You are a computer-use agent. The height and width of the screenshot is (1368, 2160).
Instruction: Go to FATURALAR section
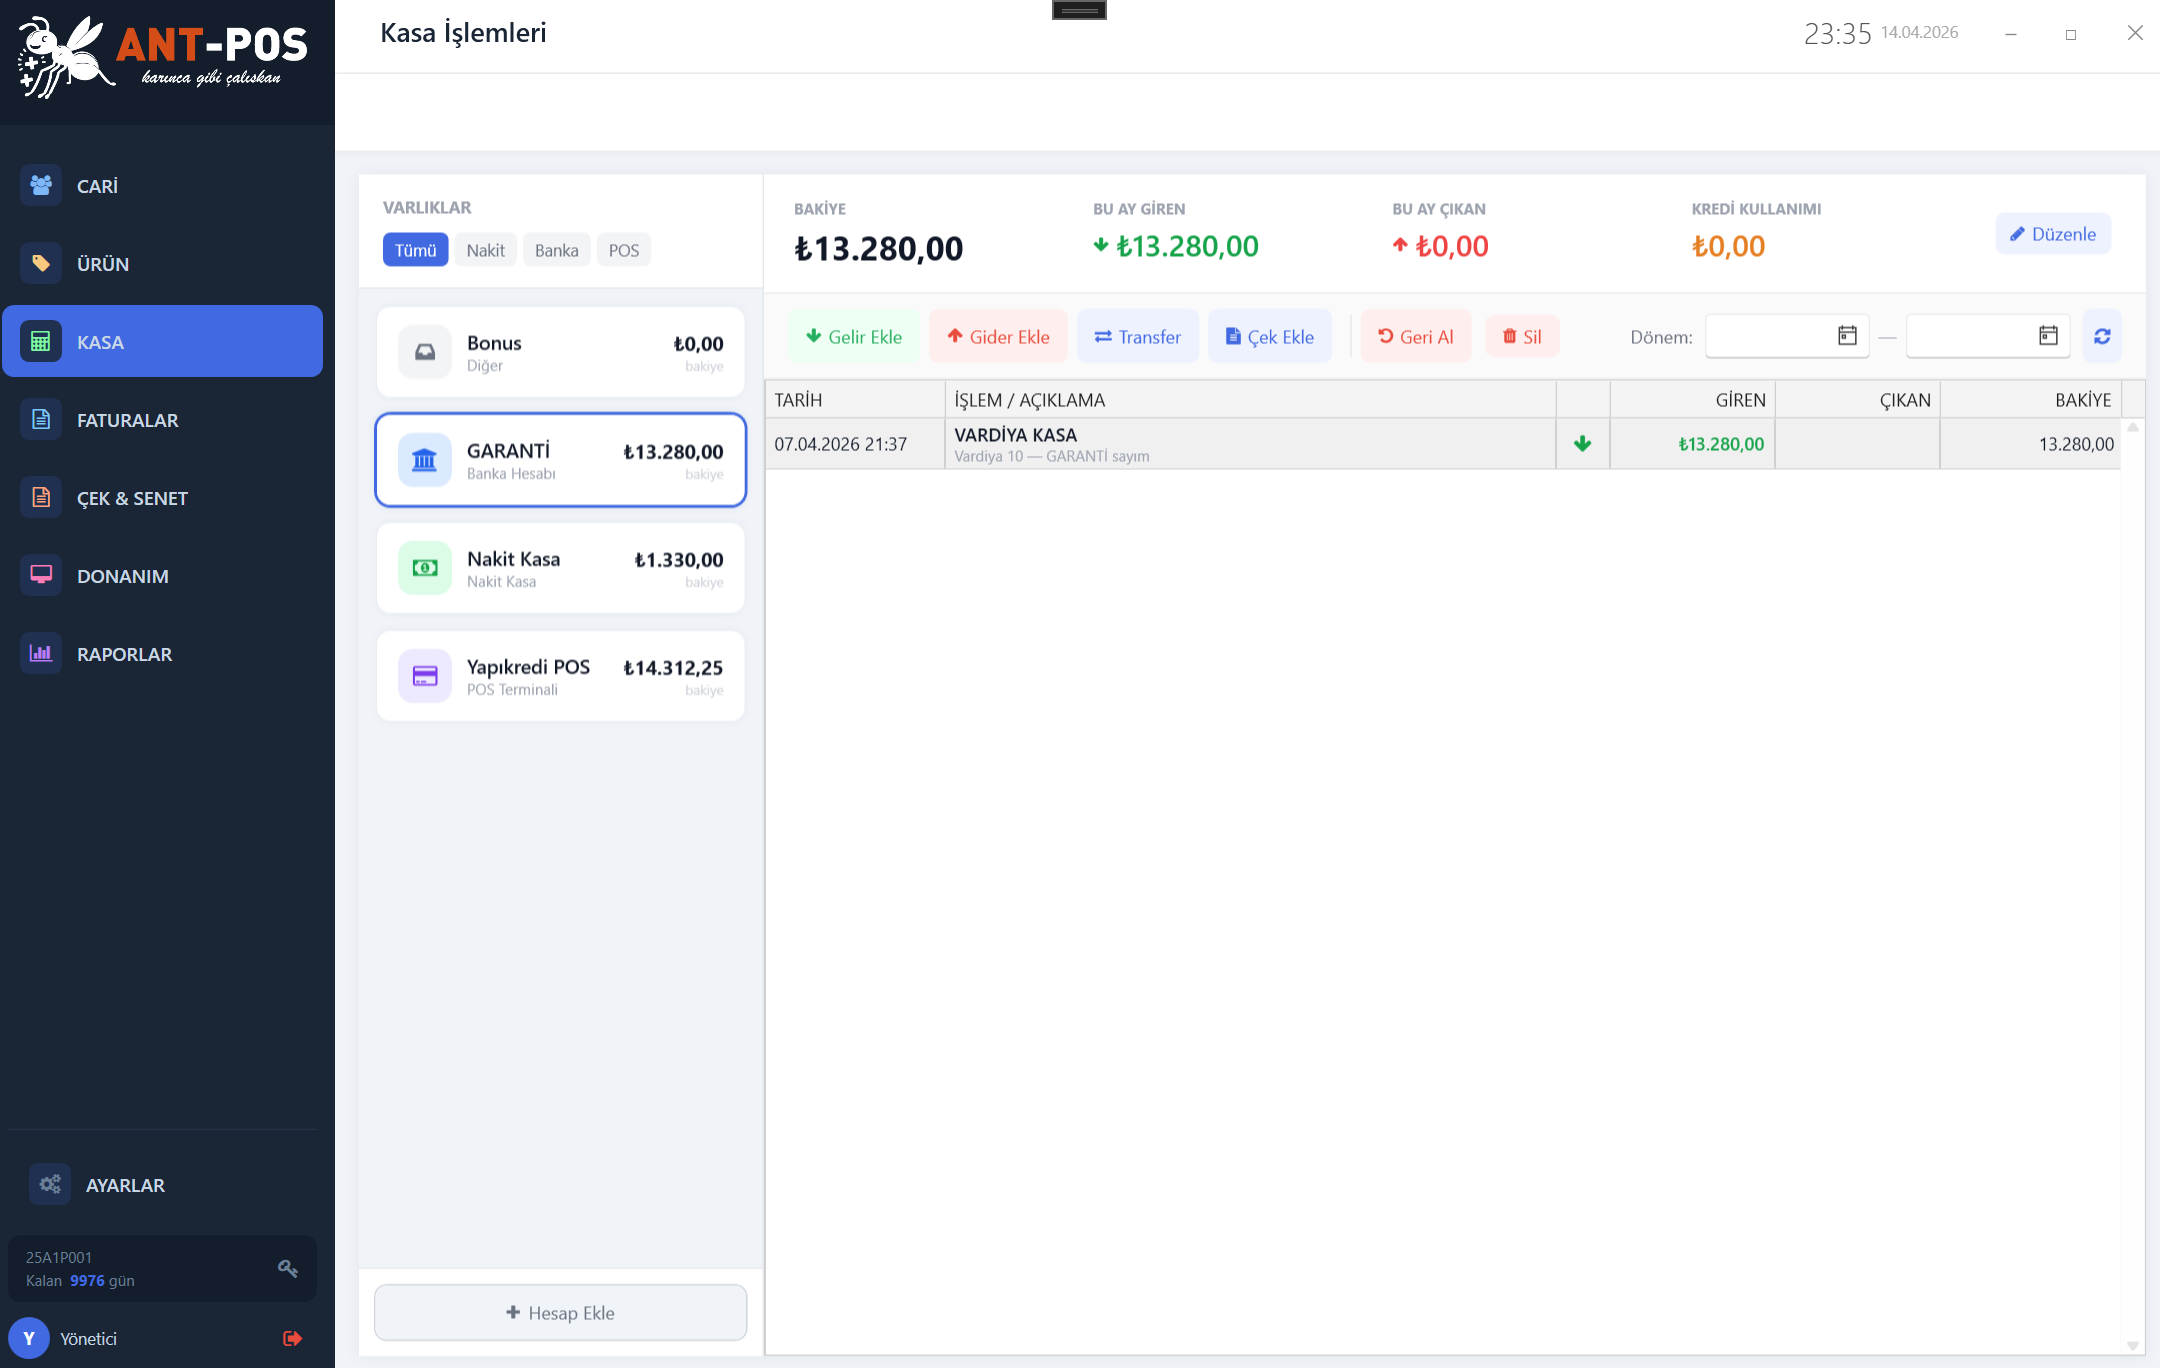click(127, 420)
